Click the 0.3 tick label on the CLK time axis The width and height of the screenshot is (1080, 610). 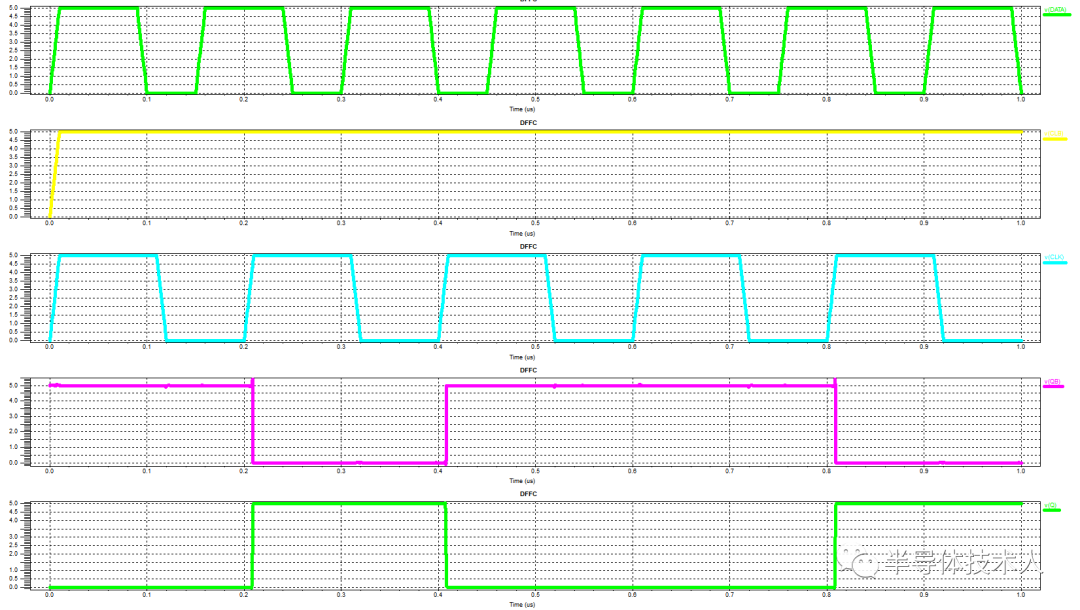[341, 347]
